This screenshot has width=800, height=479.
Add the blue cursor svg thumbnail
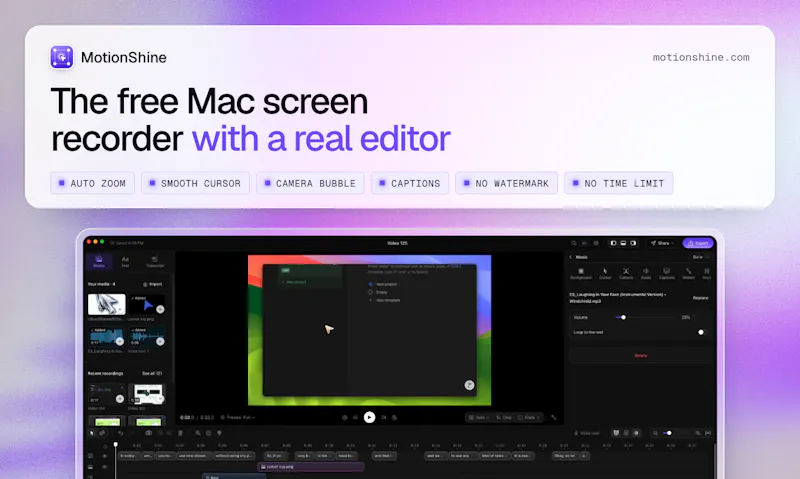160,309
